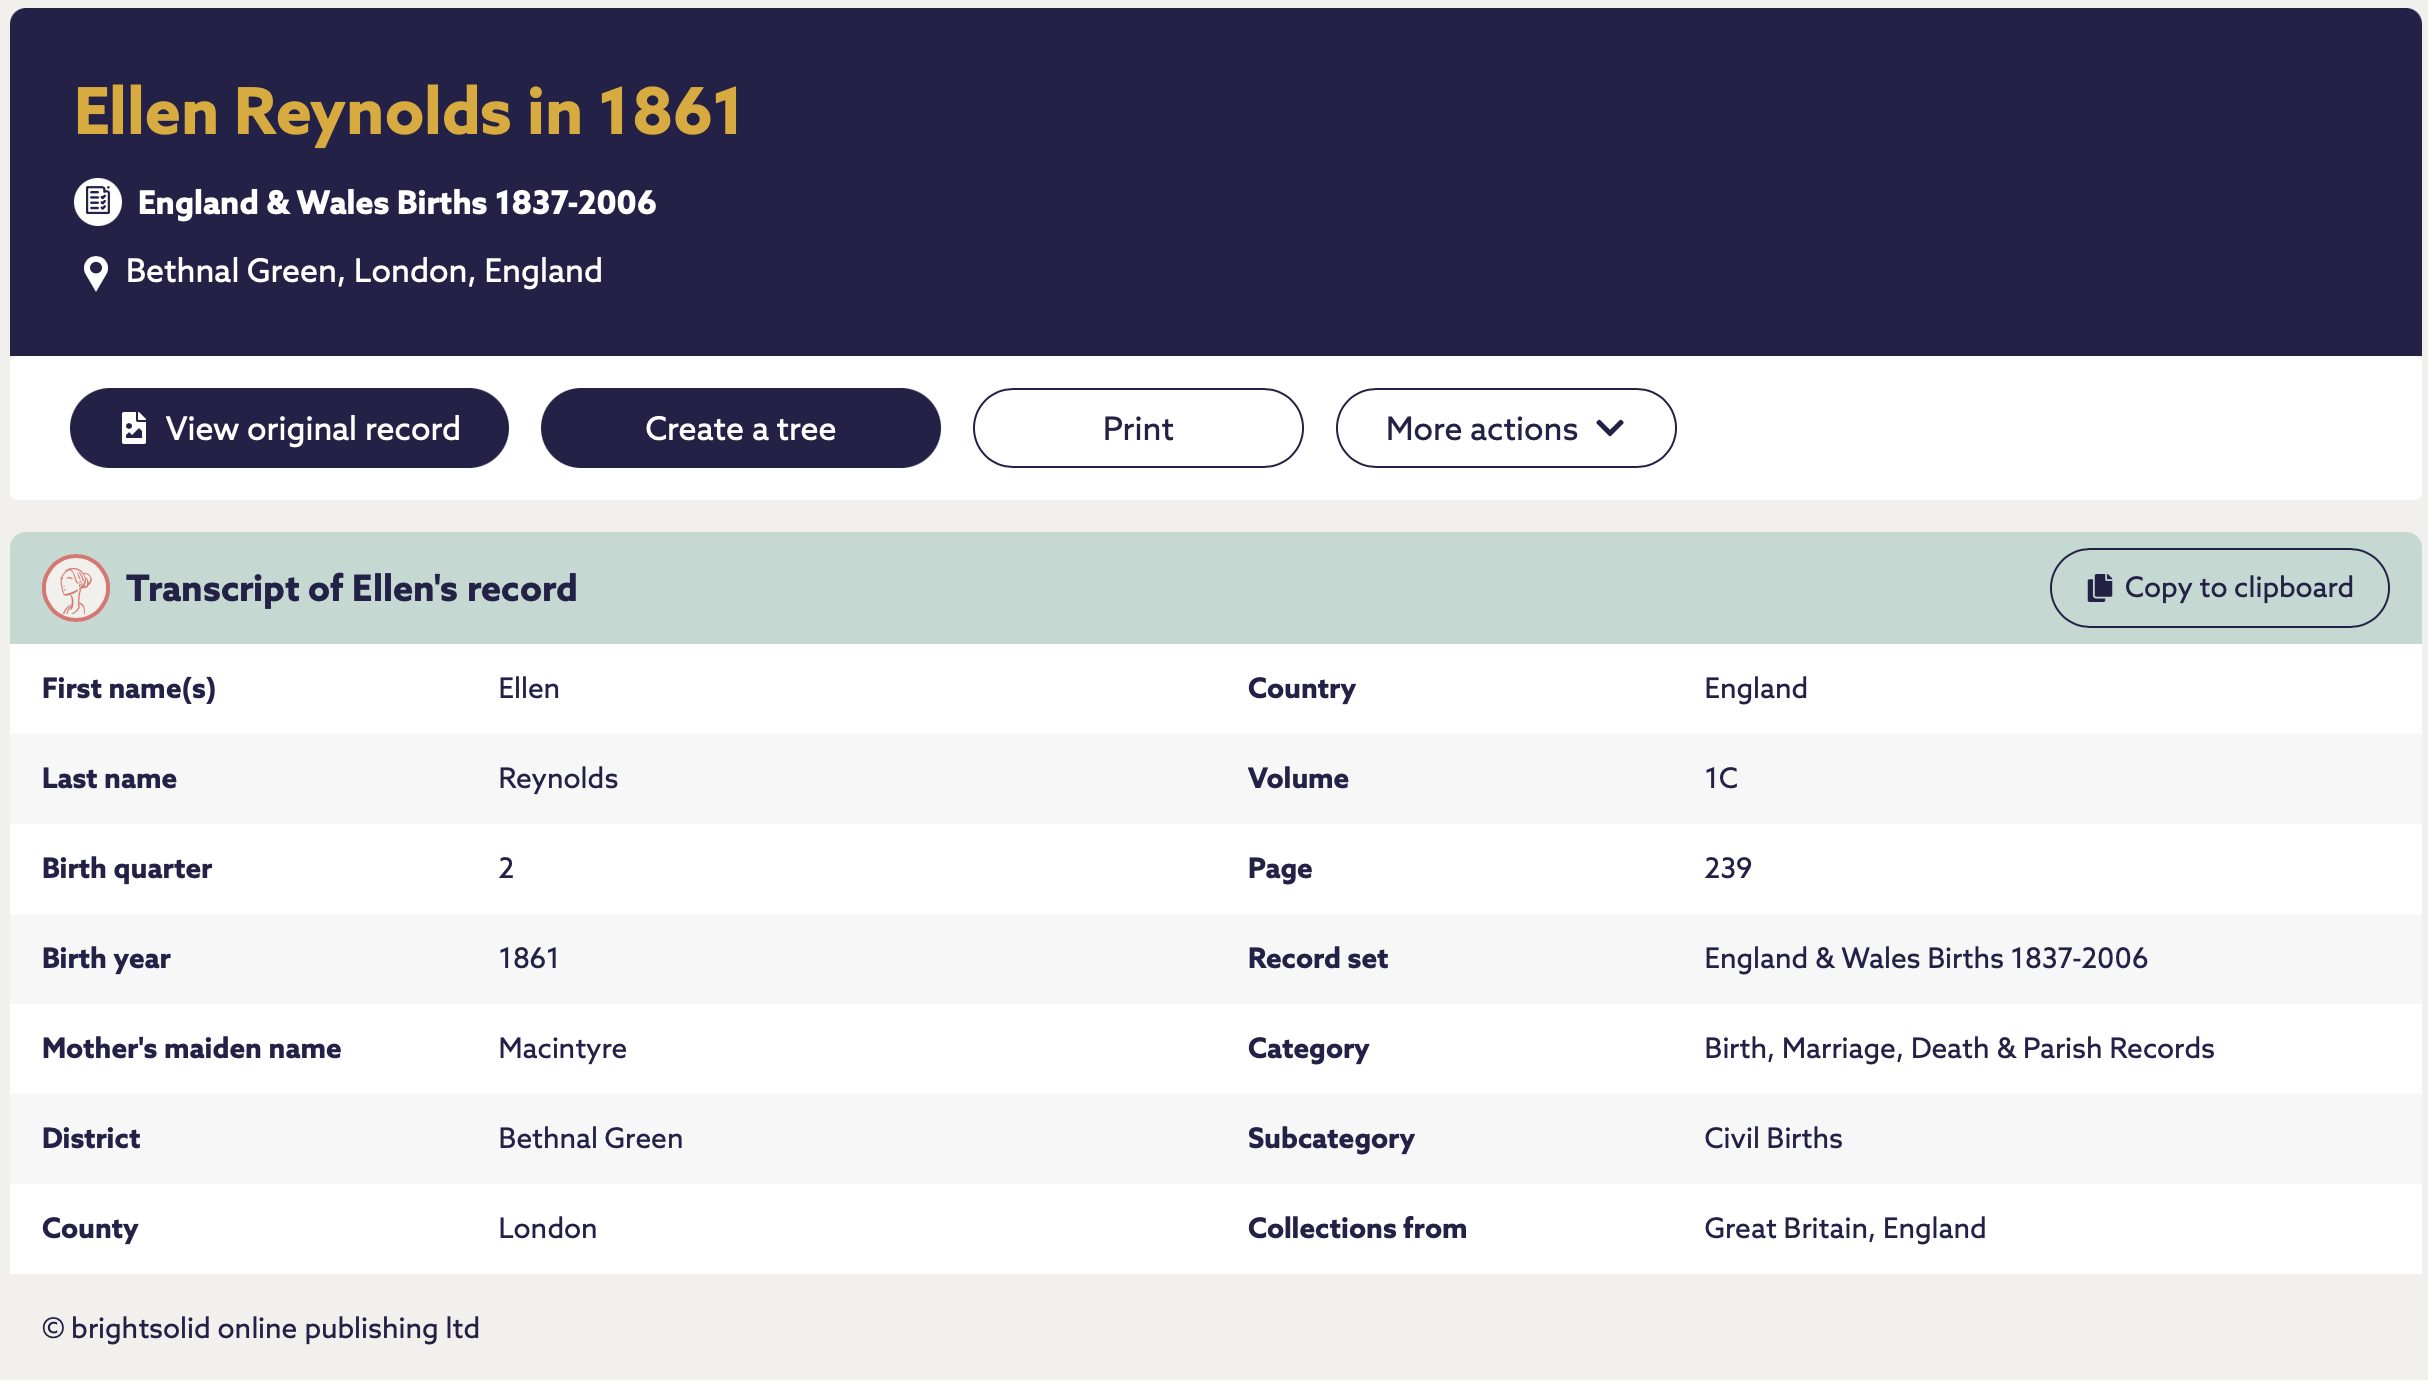The width and height of the screenshot is (2428, 1388).
Task: Open Create a tree
Action: click(x=740, y=428)
